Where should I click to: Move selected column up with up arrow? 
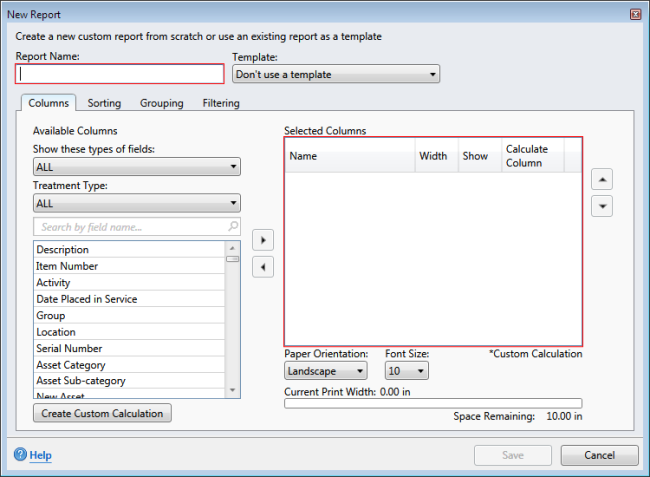[x=602, y=179]
